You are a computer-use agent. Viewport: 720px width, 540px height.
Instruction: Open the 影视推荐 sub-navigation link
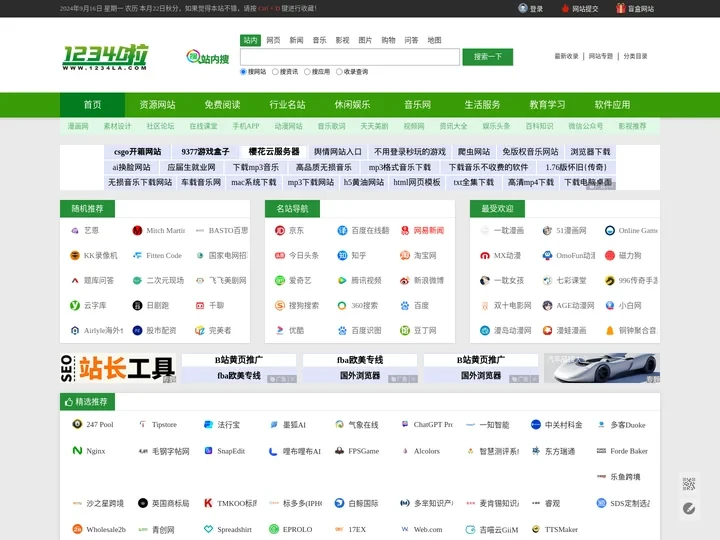(632, 126)
